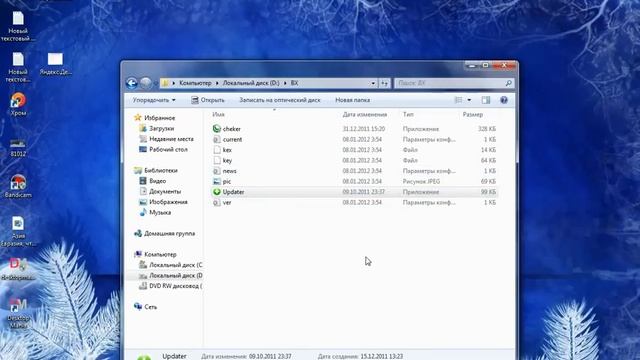Select the news config file icon
This screenshot has width=640, height=360.
pyautogui.click(x=217, y=171)
